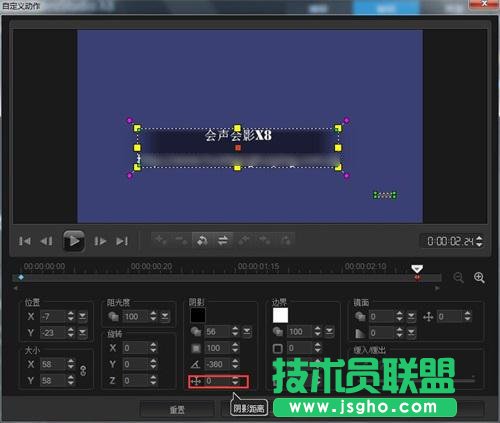Select the red center point of the title object
The height and width of the screenshot is (423, 500).
pyautogui.click(x=238, y=148)
